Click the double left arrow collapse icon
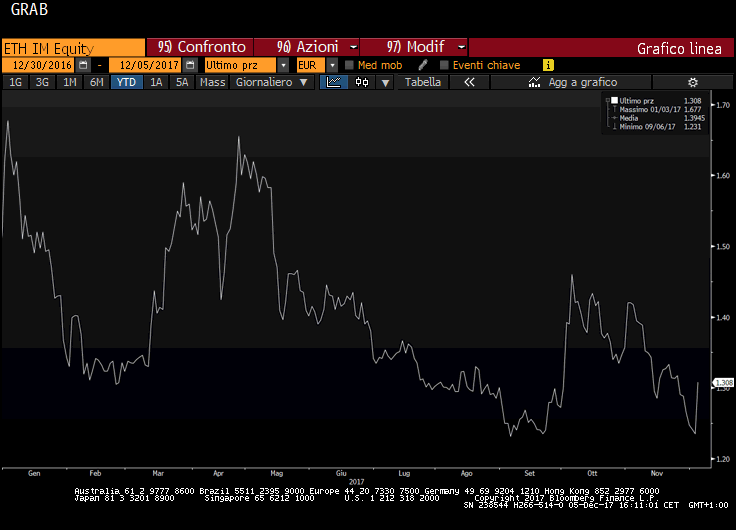This screenshot has width=736, height=530. coord(469,82)
